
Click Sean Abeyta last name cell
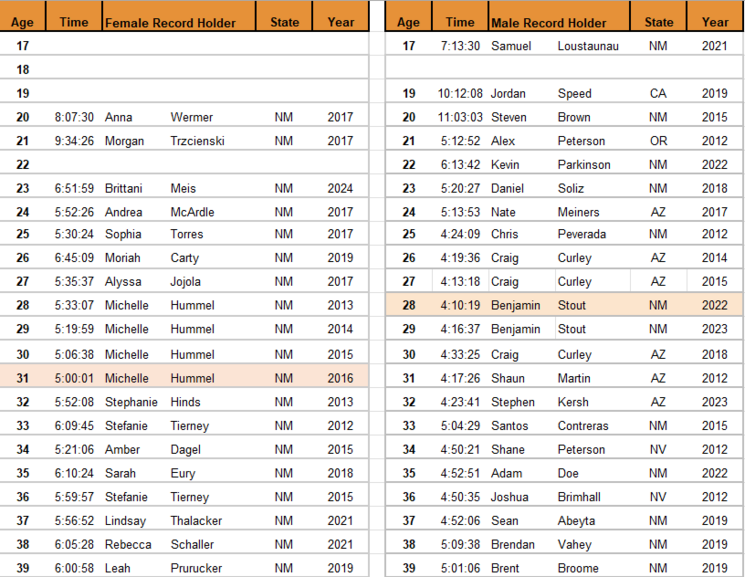click(x=576, y=521)
